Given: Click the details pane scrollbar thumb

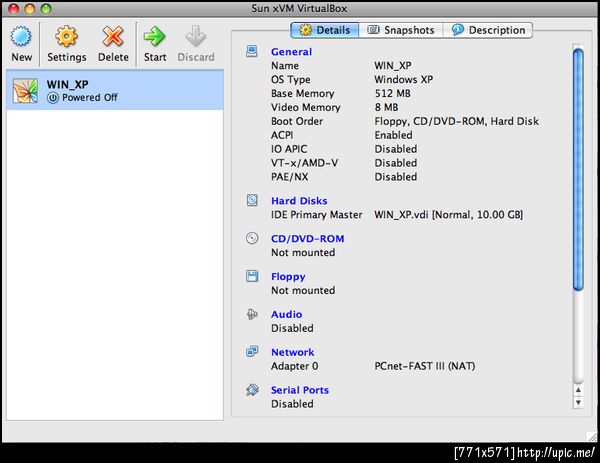Looking at the screenshot, I should pos(578,170).
